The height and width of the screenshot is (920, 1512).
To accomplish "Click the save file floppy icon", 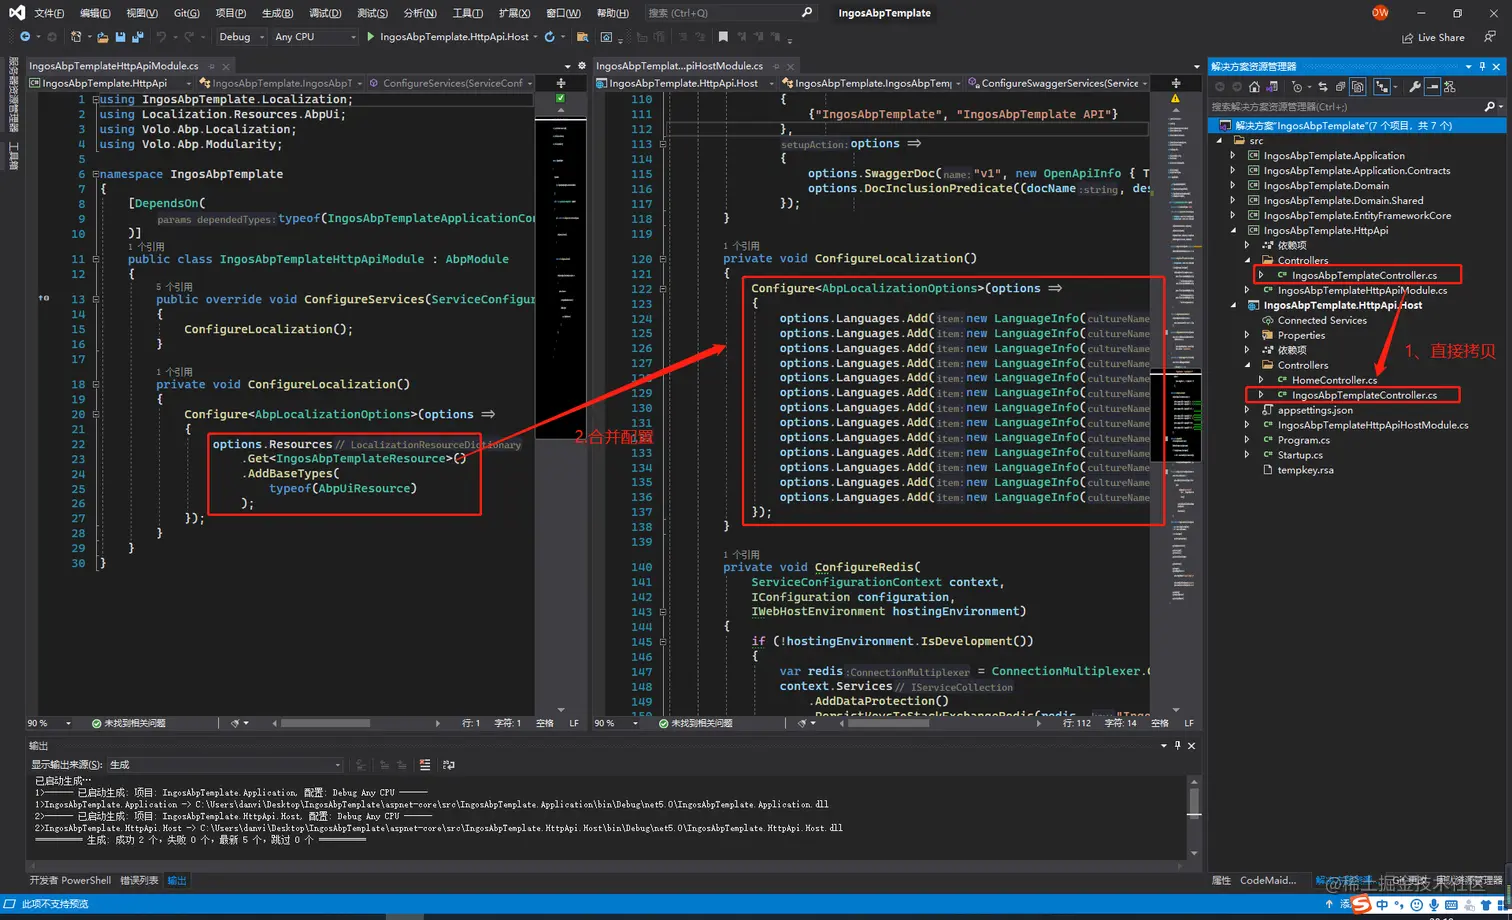I will pos(121,37).
